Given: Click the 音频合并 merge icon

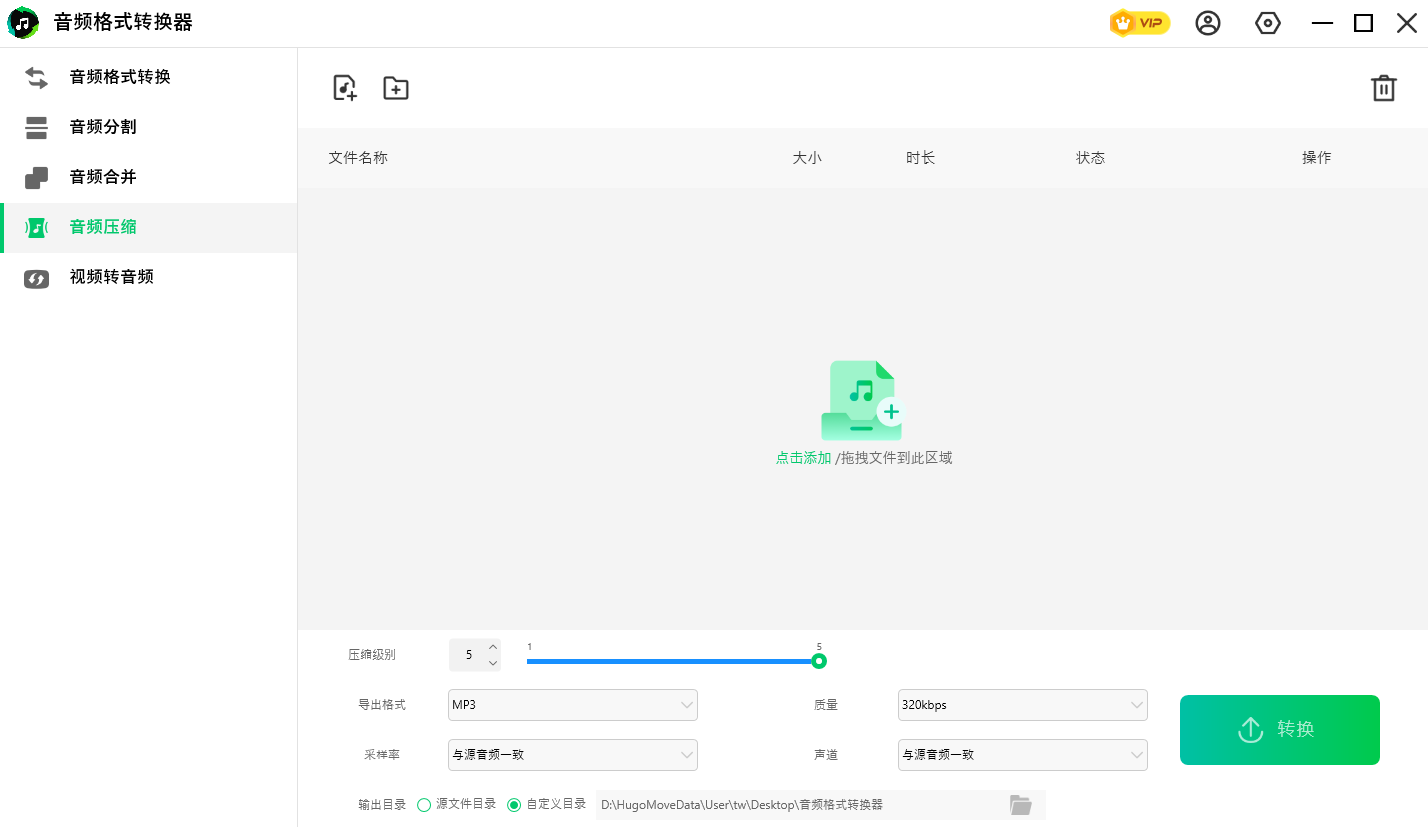Looking at the screenshot, I should (x=36, y=177).
